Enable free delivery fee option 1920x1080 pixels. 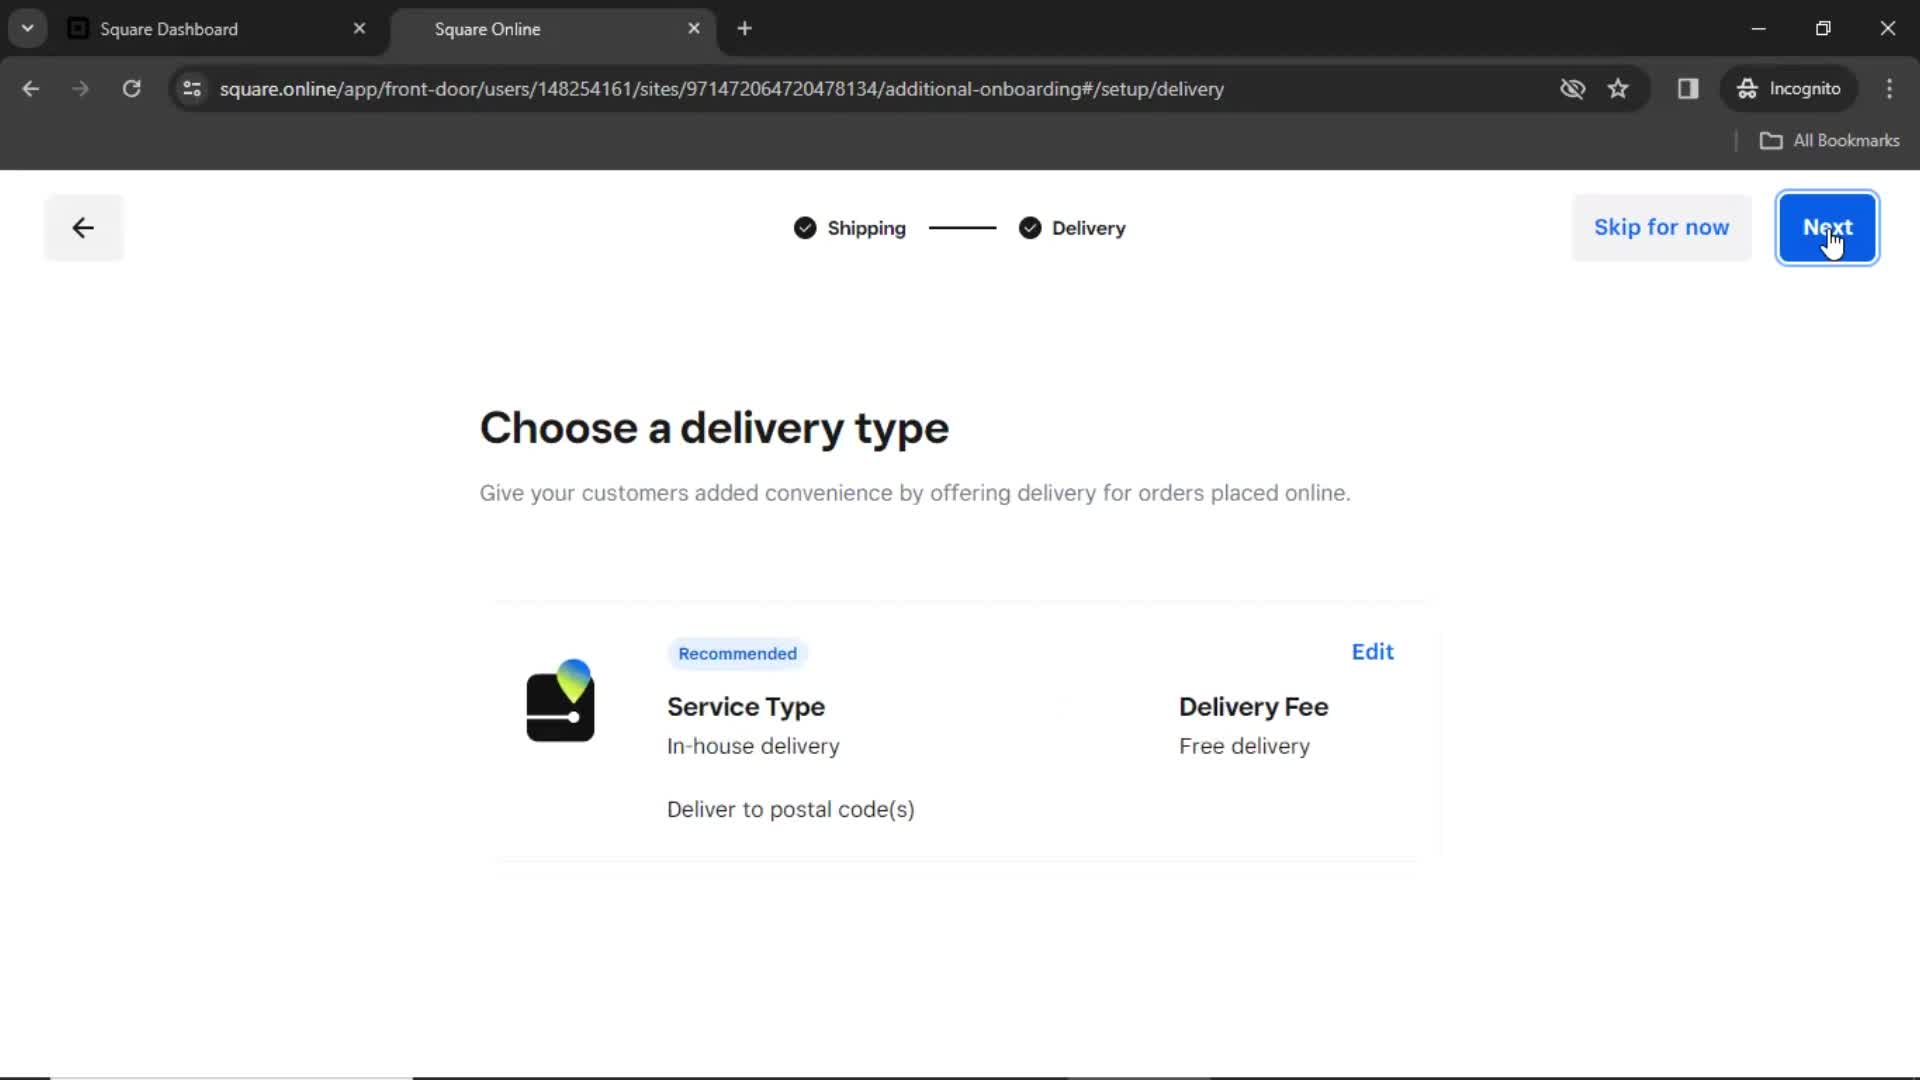[1245, 746]
